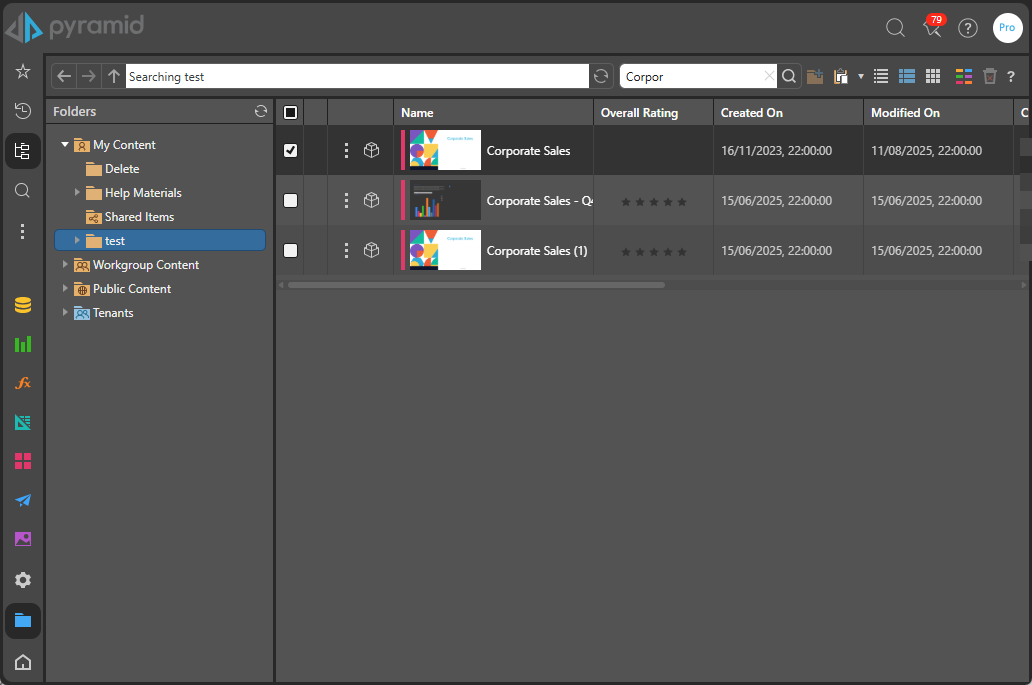
Task: Open the yellow data source icon
Action: coord(23,305)
